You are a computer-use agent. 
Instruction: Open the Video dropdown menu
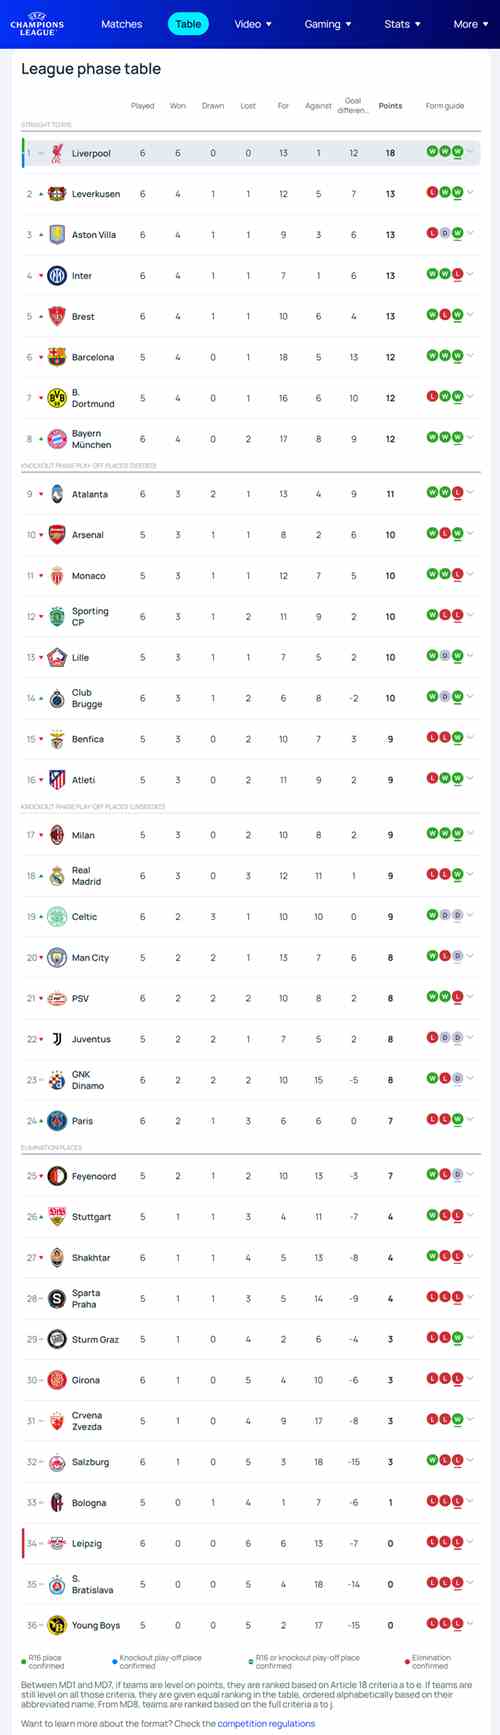[x=253, y=24]
